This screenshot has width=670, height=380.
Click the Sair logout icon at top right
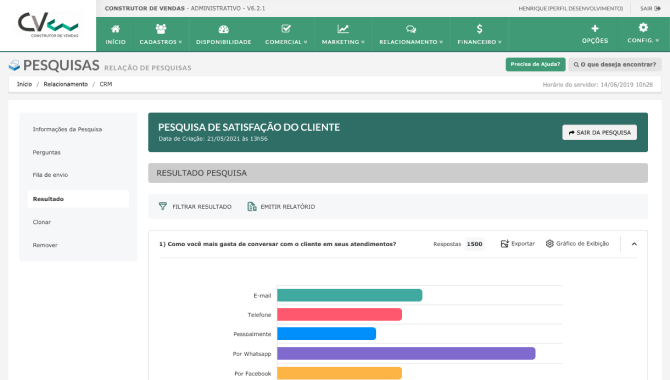point(657,9)
